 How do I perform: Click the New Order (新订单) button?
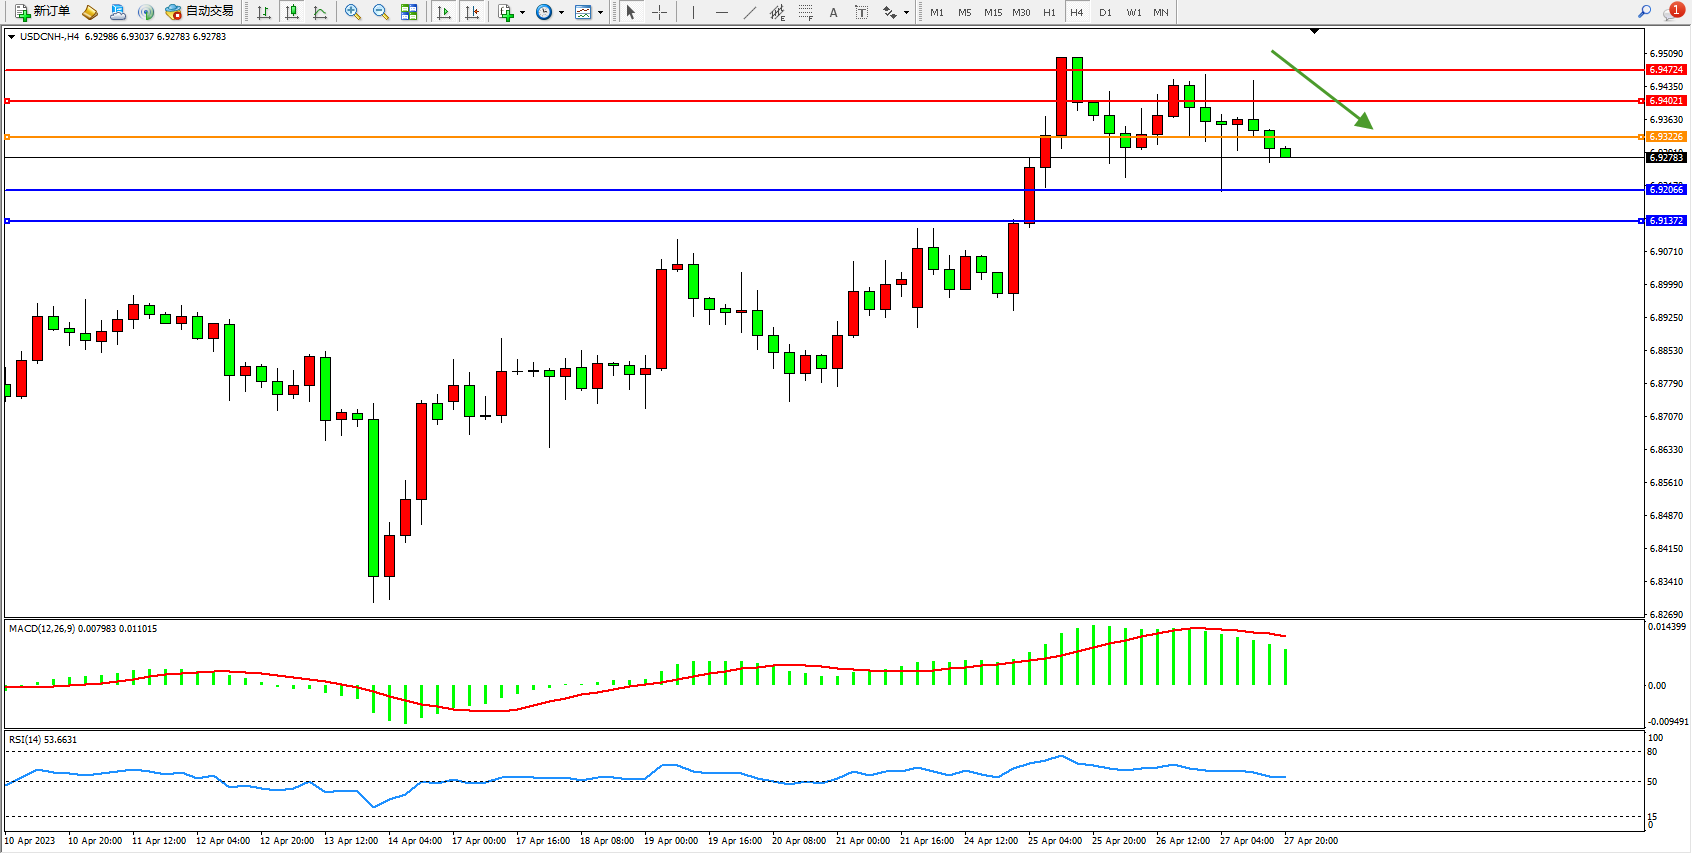coord(42,12)
